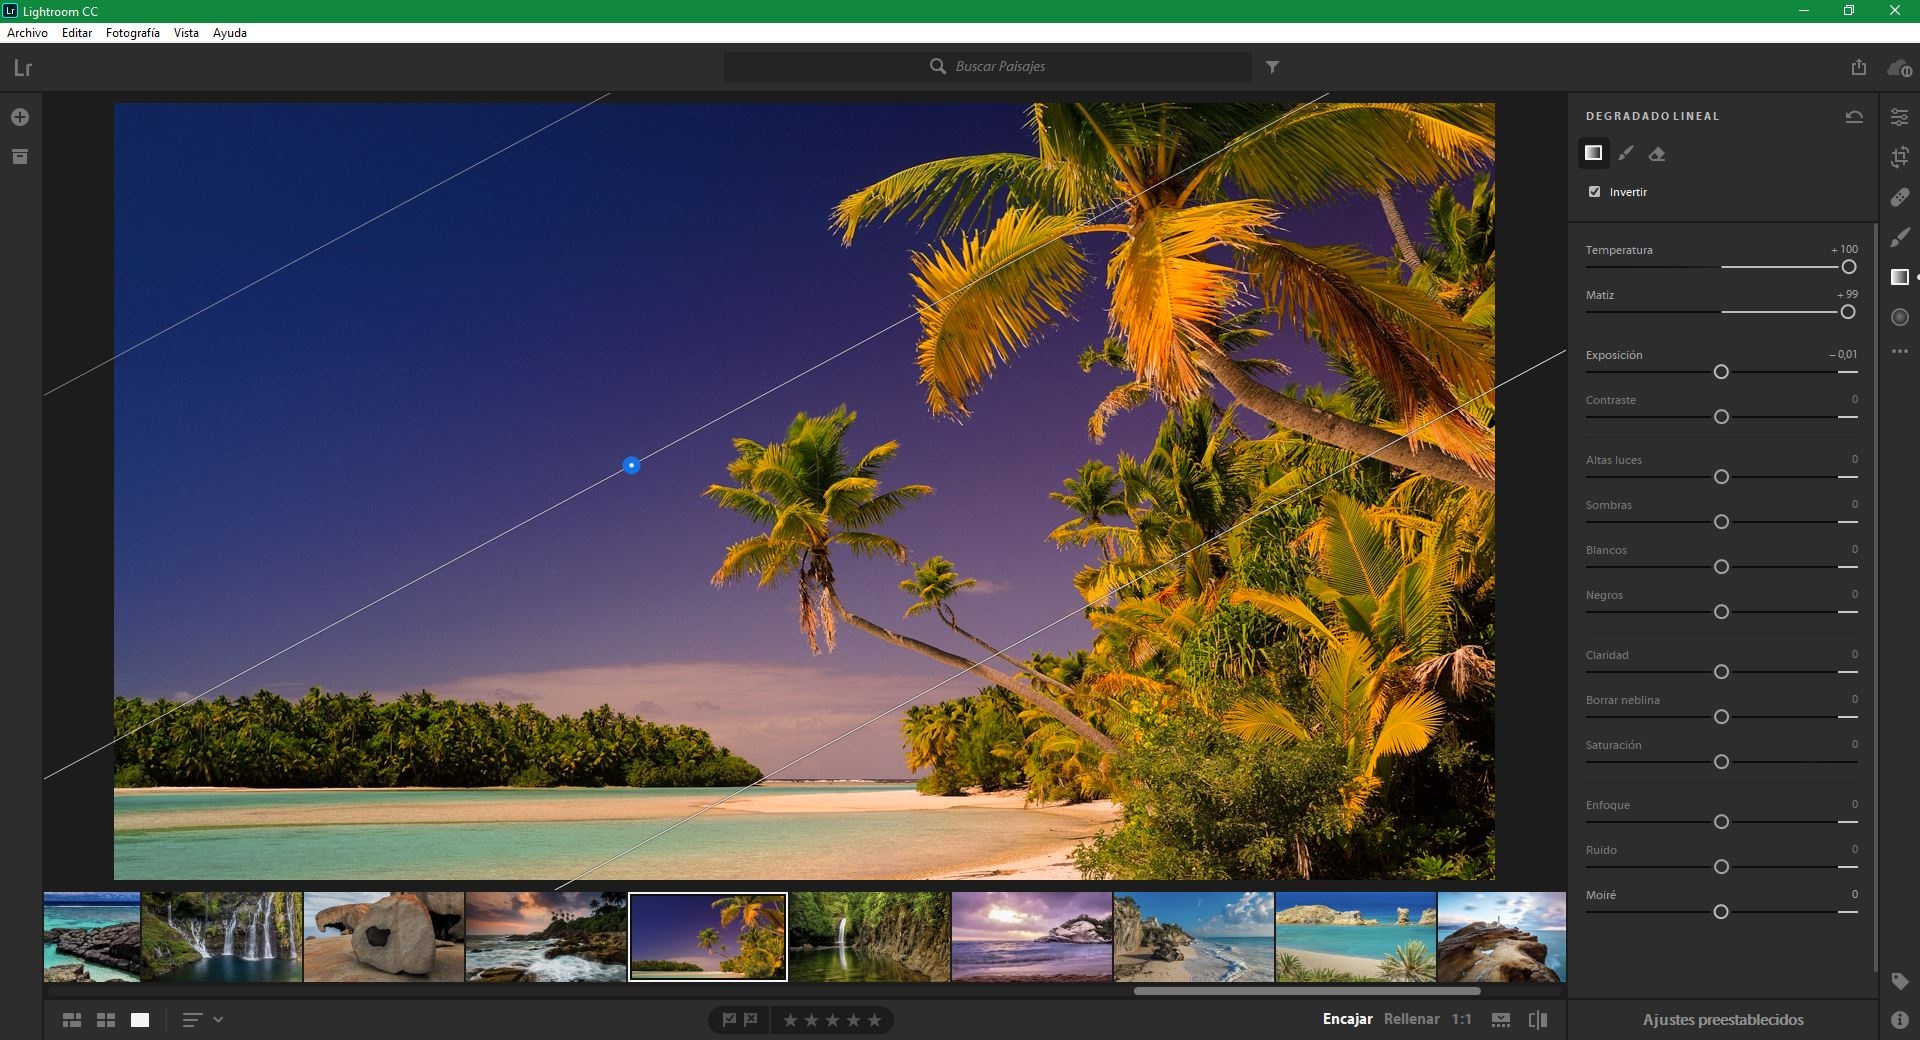Click the share icon in header
1920x1040 pixels.
1858,67
